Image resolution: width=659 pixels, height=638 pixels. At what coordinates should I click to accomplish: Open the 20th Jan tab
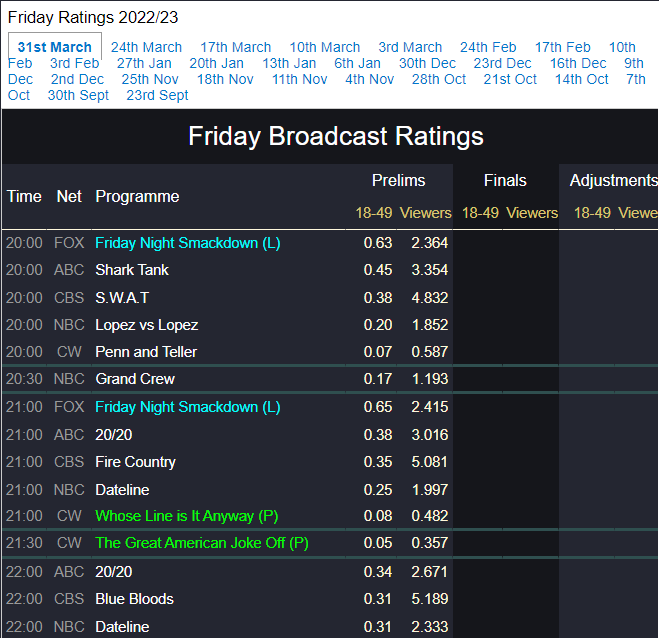point(216,63)
